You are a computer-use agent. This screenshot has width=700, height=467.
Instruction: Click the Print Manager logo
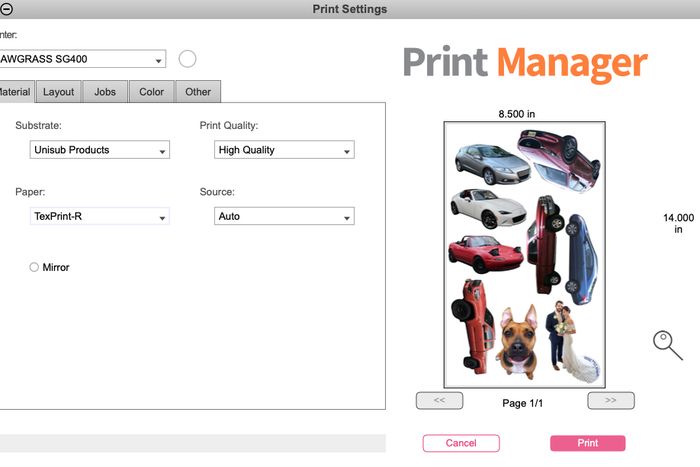click(x=524, y=64)
